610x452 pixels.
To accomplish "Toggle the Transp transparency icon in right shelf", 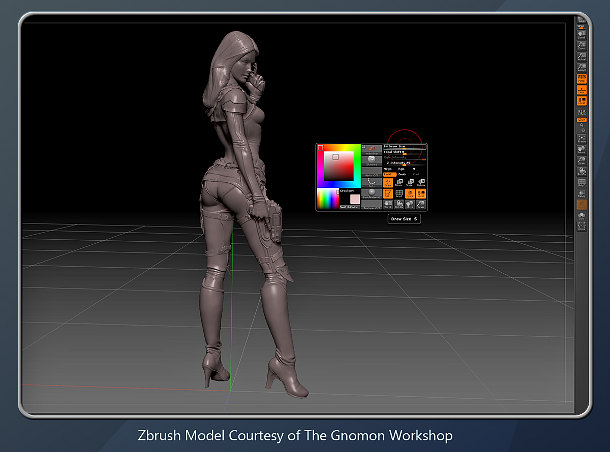I will [x=582, y=193].
